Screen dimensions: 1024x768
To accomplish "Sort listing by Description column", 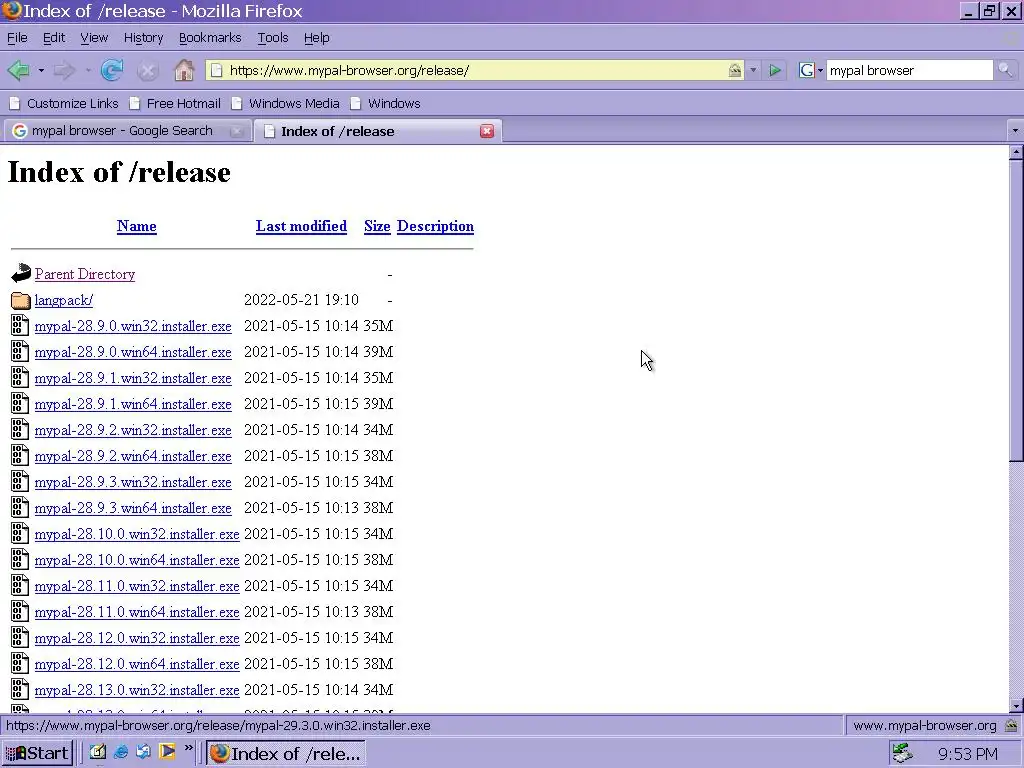I will (435, 226).
